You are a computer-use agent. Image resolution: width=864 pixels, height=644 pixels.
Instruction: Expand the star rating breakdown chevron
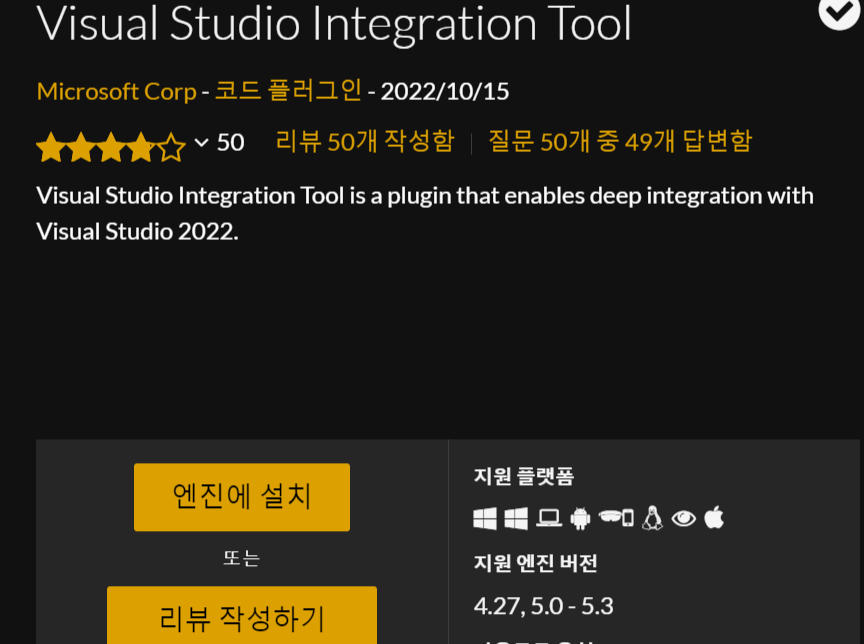(x=202, y=143)
